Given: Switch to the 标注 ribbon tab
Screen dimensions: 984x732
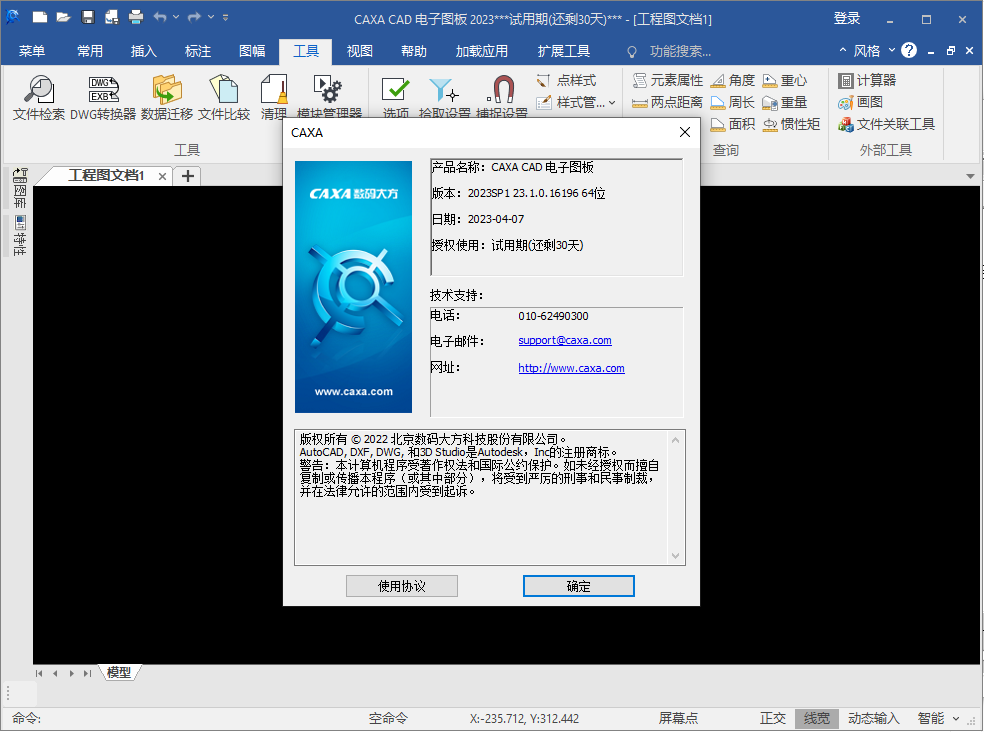Looking at the screenshot, I should pos(198,51).
